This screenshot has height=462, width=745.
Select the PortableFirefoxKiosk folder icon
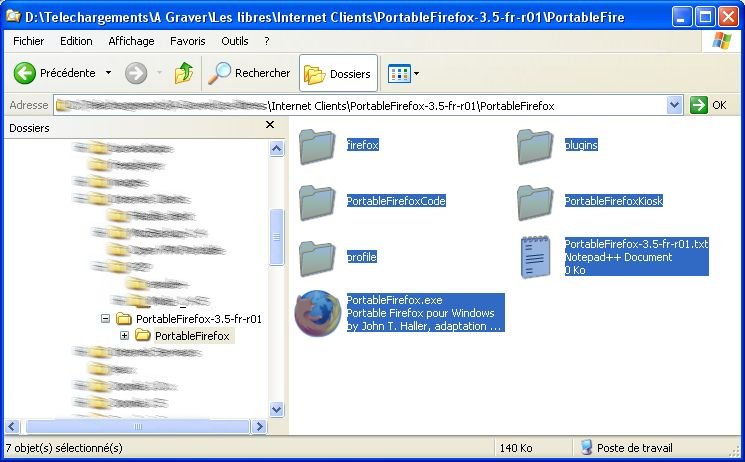click(x=535, y=202)
